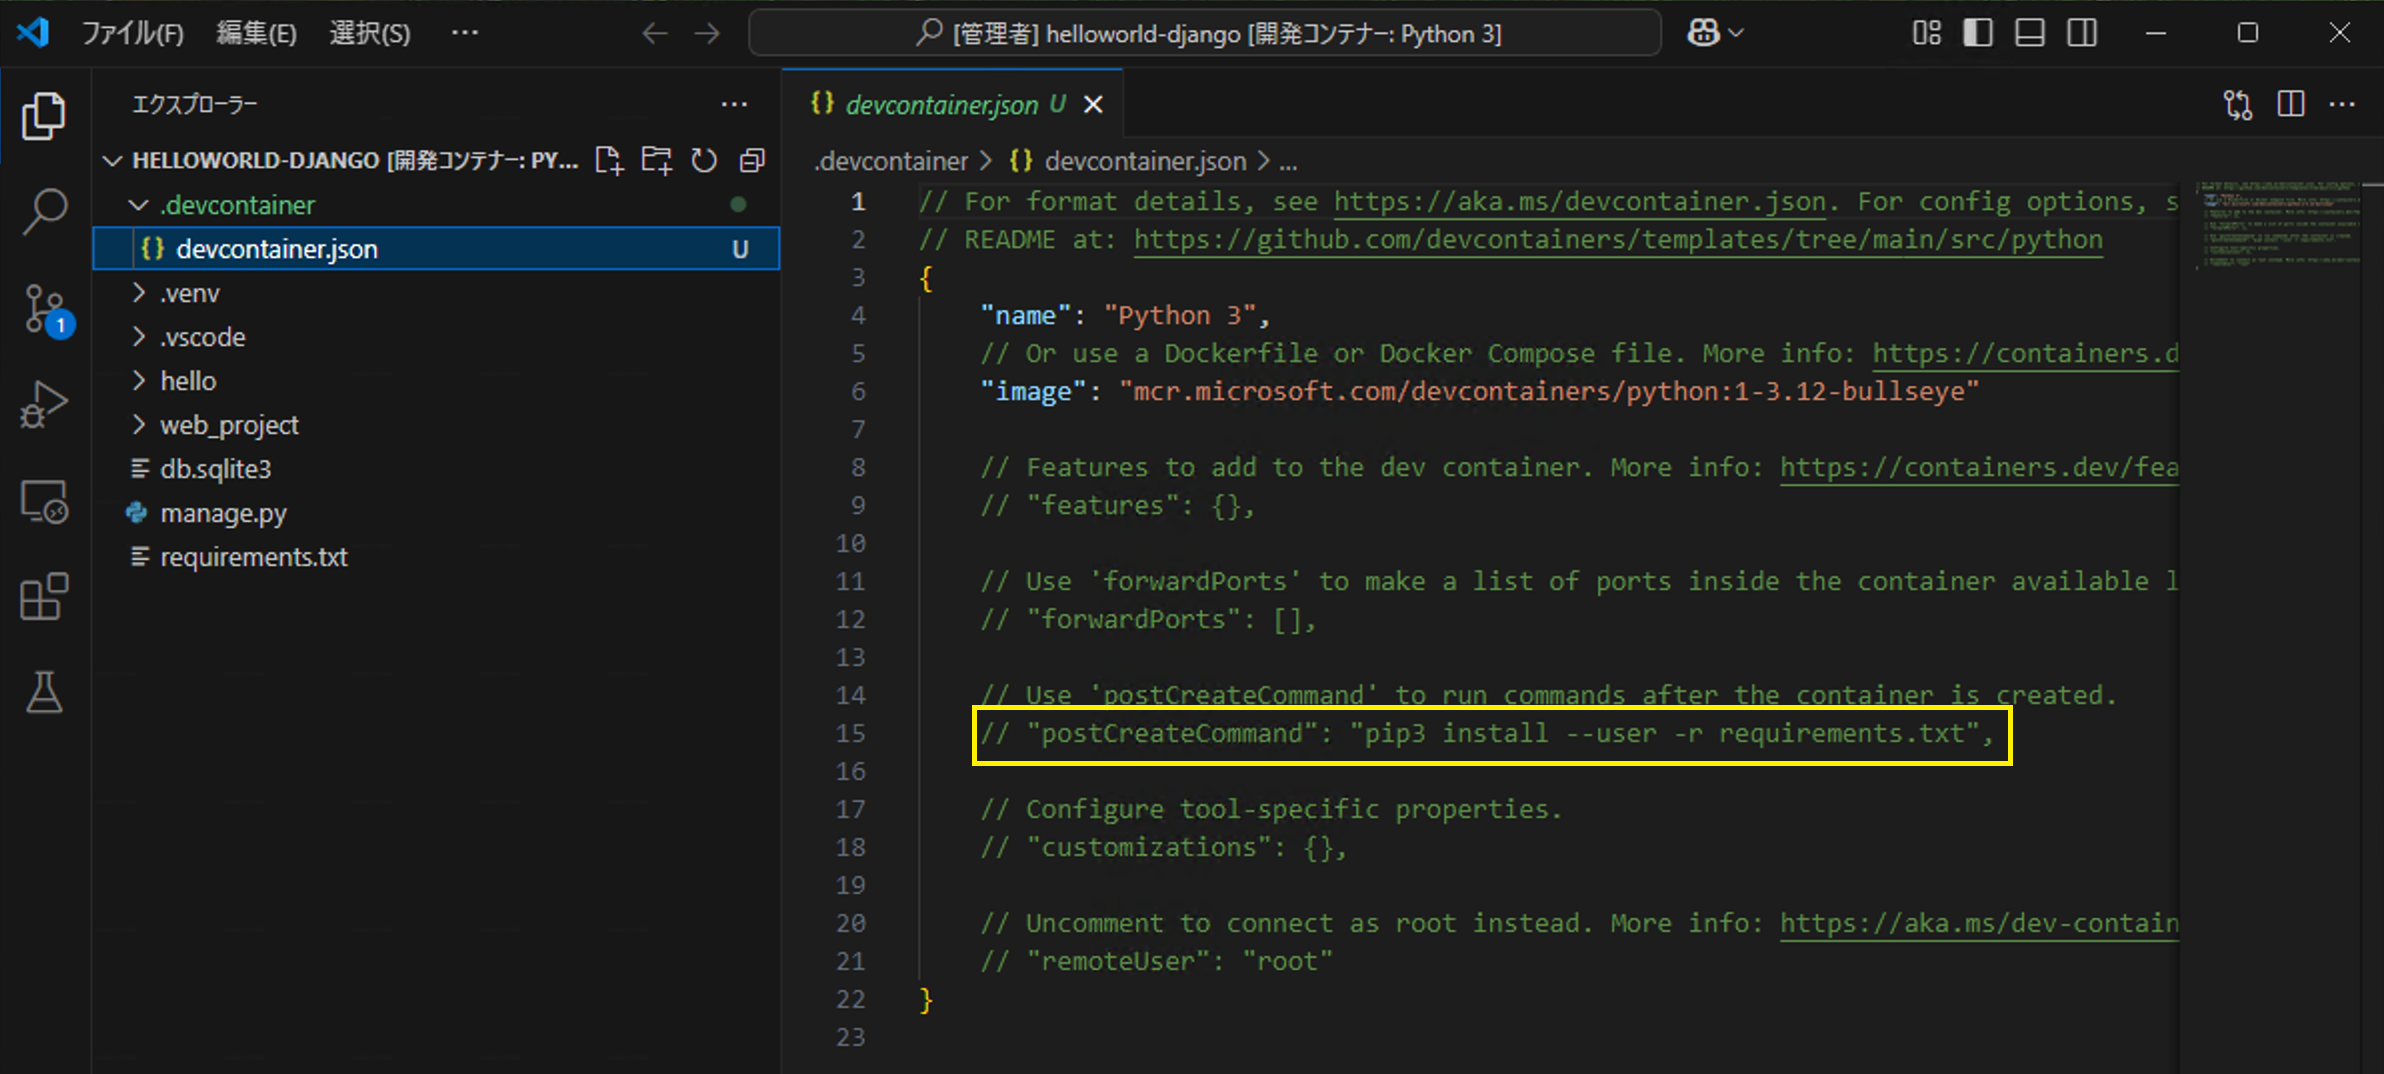Open requirements.txt file
The image size is (2384, 1074).
[254, 557]
